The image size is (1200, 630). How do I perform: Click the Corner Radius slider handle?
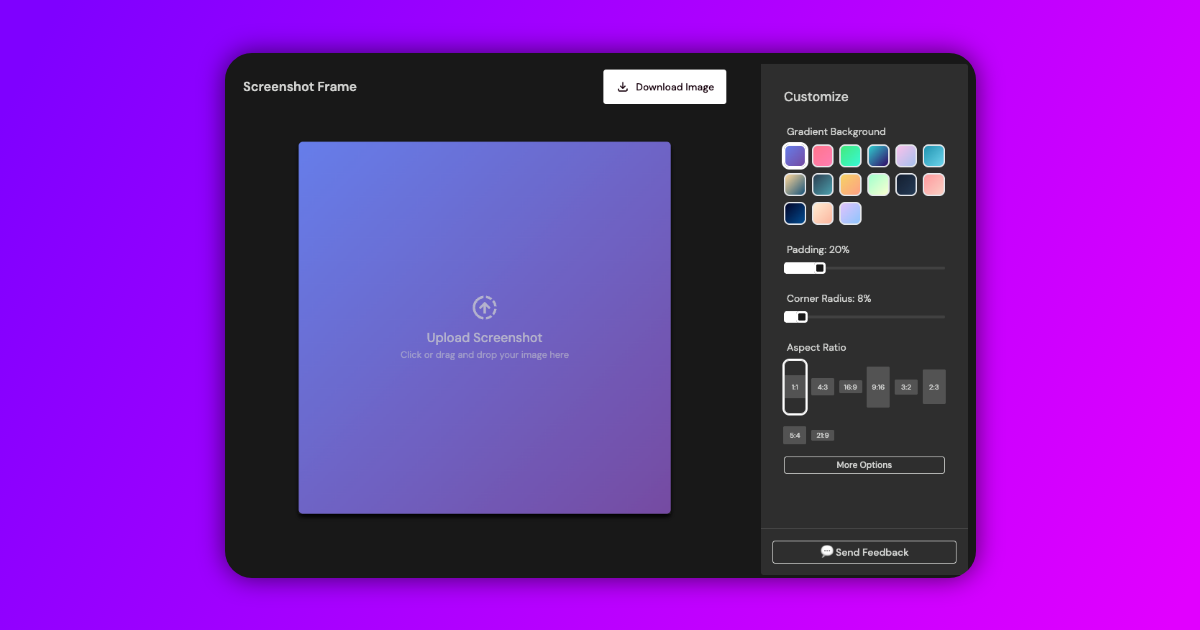pos(802,317)
